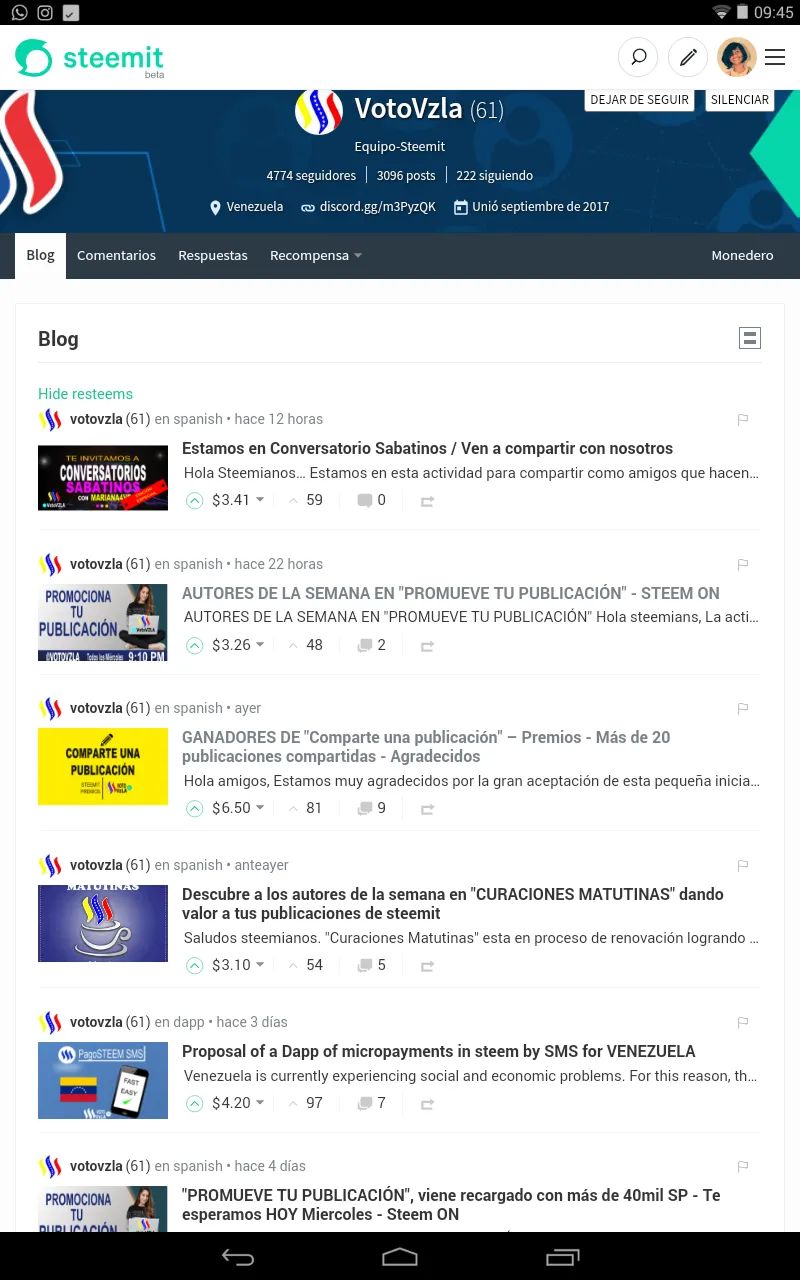The image size is (800, 1280).
Task: Flag the GANADORES post
Action: click(743, 708)
